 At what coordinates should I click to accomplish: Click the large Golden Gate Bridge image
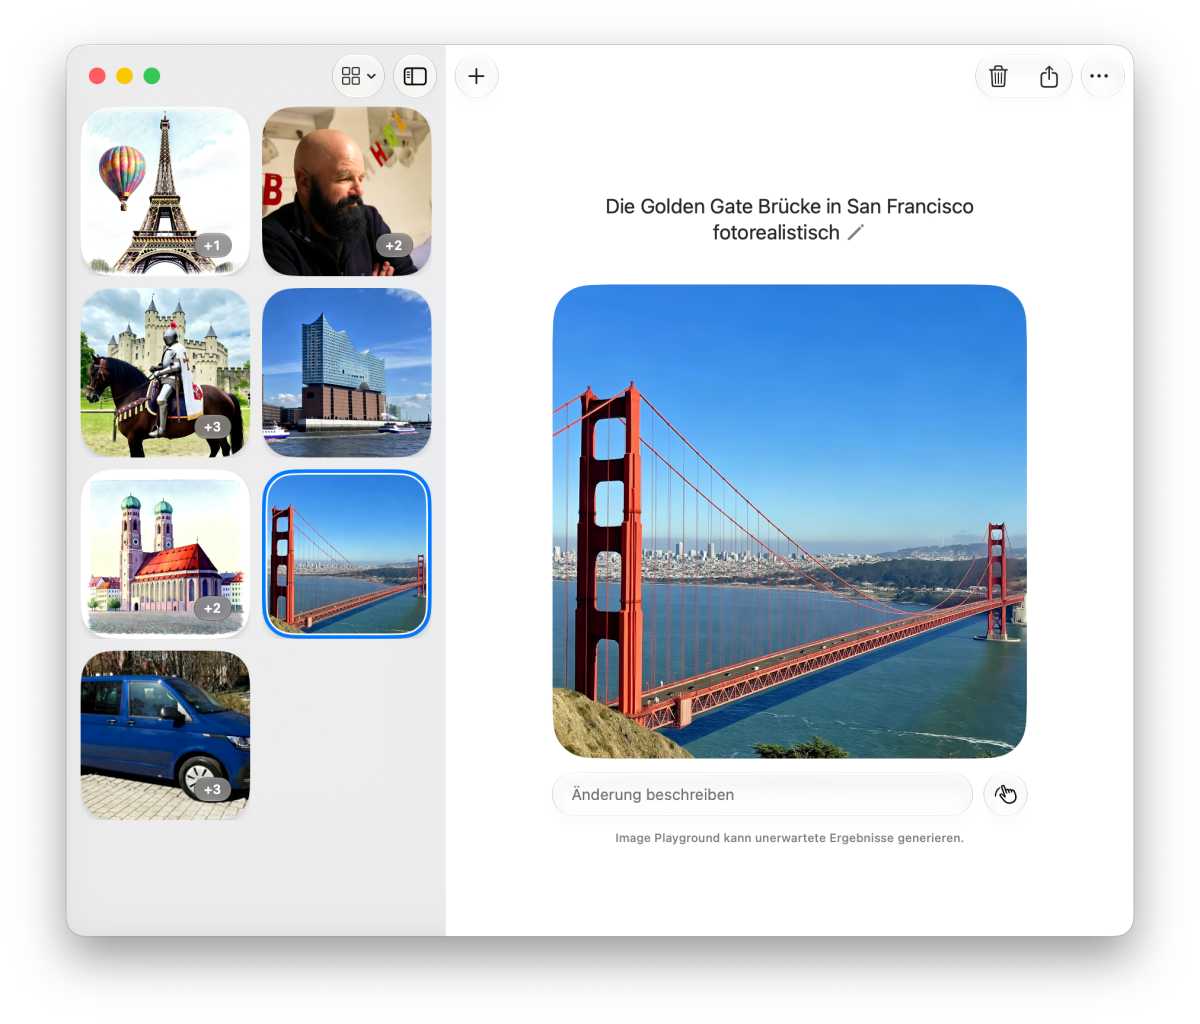(x=790, y=521)
